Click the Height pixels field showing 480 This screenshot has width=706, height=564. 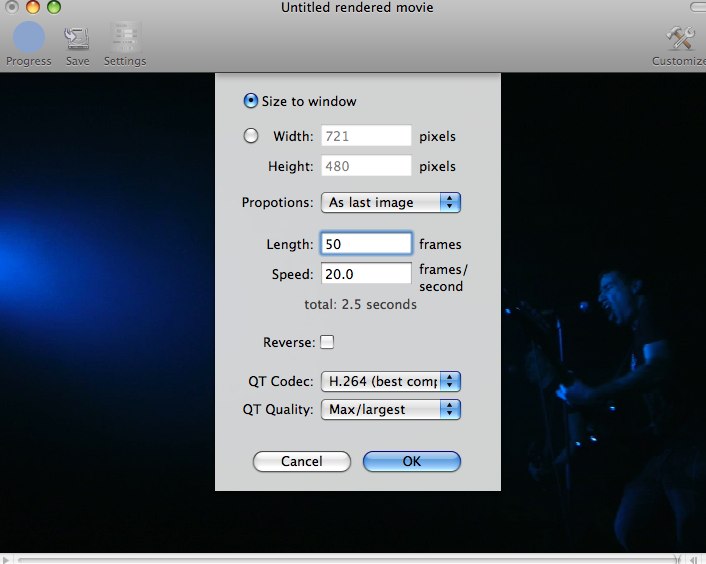coord(366,166)
